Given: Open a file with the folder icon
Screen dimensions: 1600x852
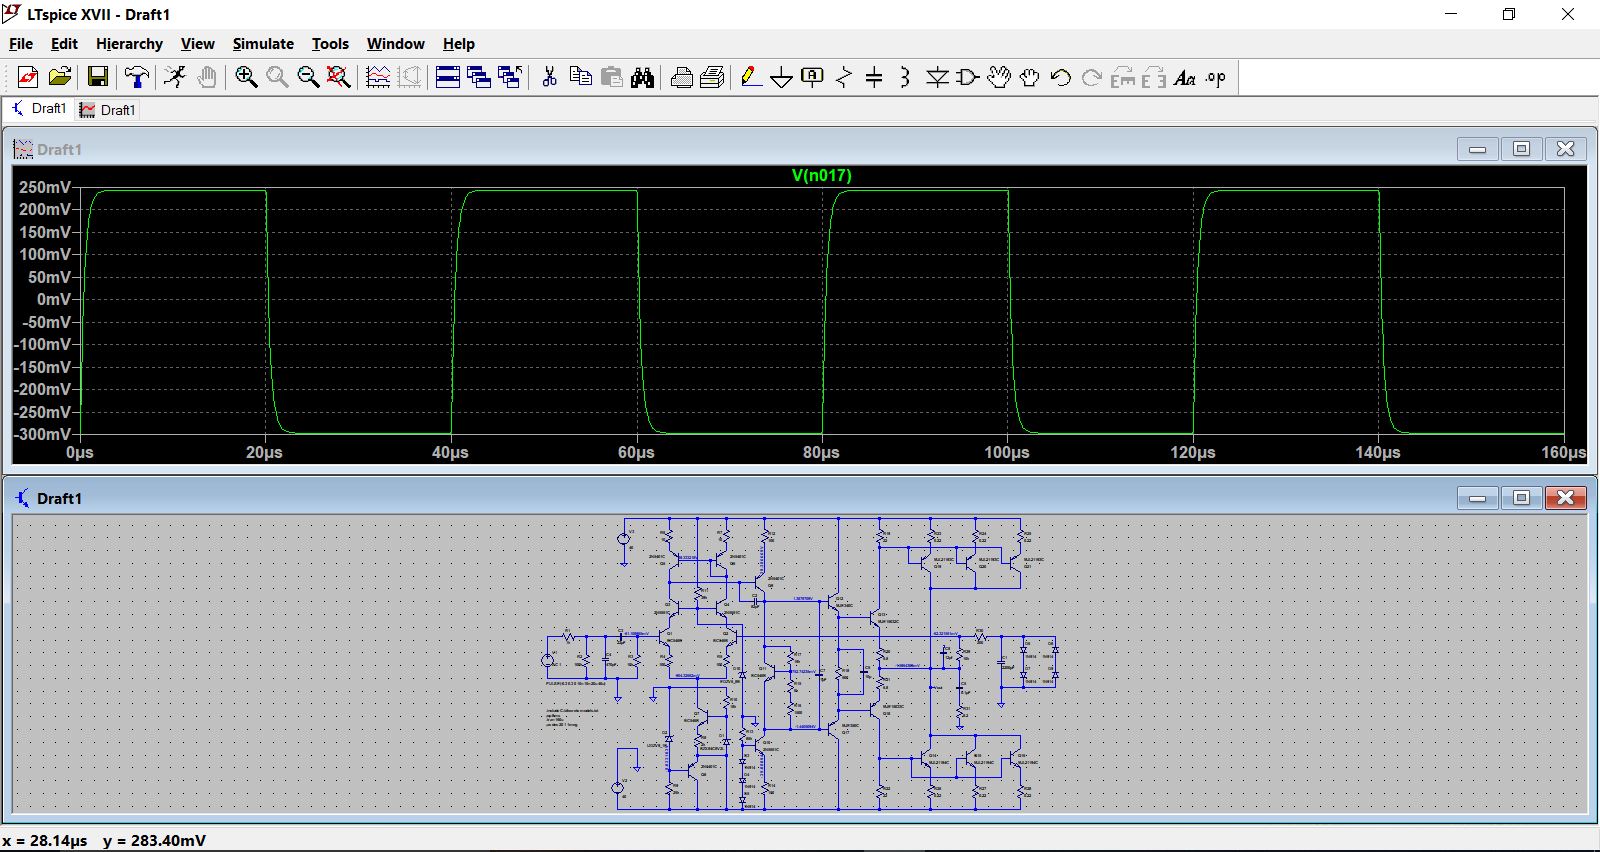Looking at the screenshot, I should [x=60, y=77].
